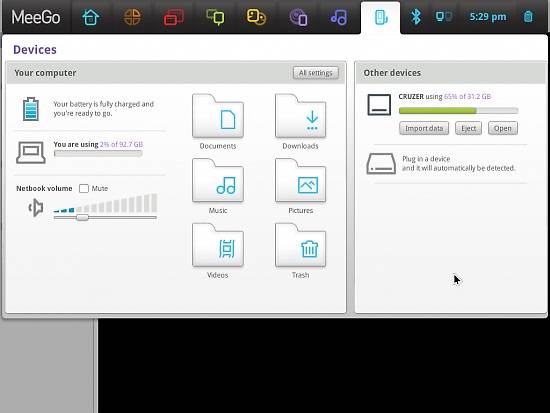Open the Myzone home panel

click(x=90, y=17)
